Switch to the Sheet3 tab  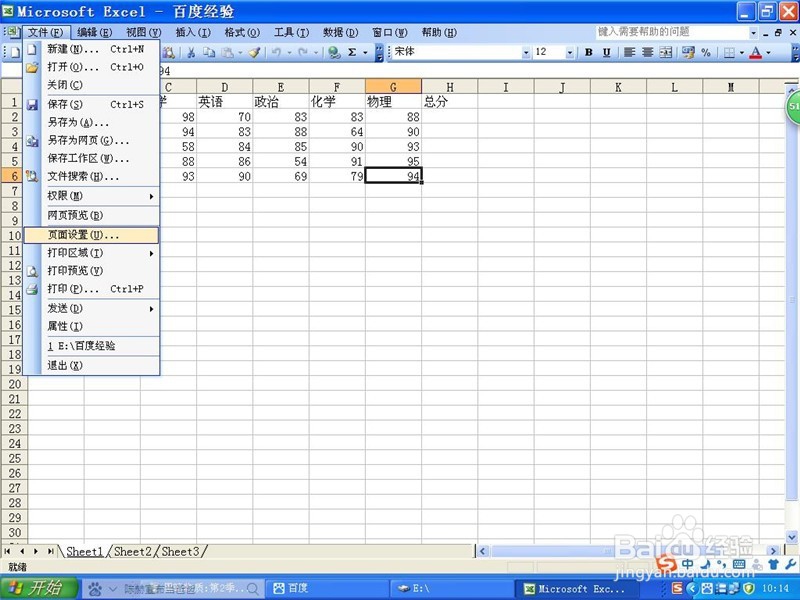click(180, 552)
